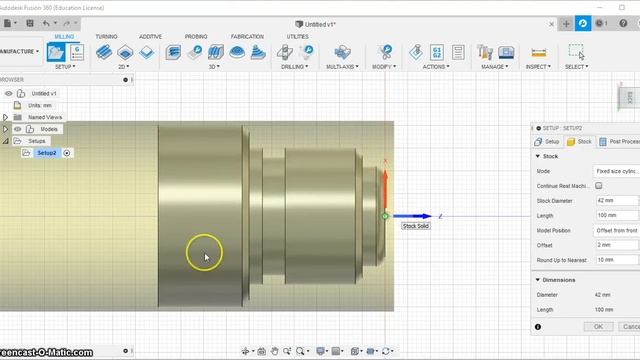Click the Save icon in the top bar
The height and width of the screenshot is (360, 640).
tap(30, 24)
